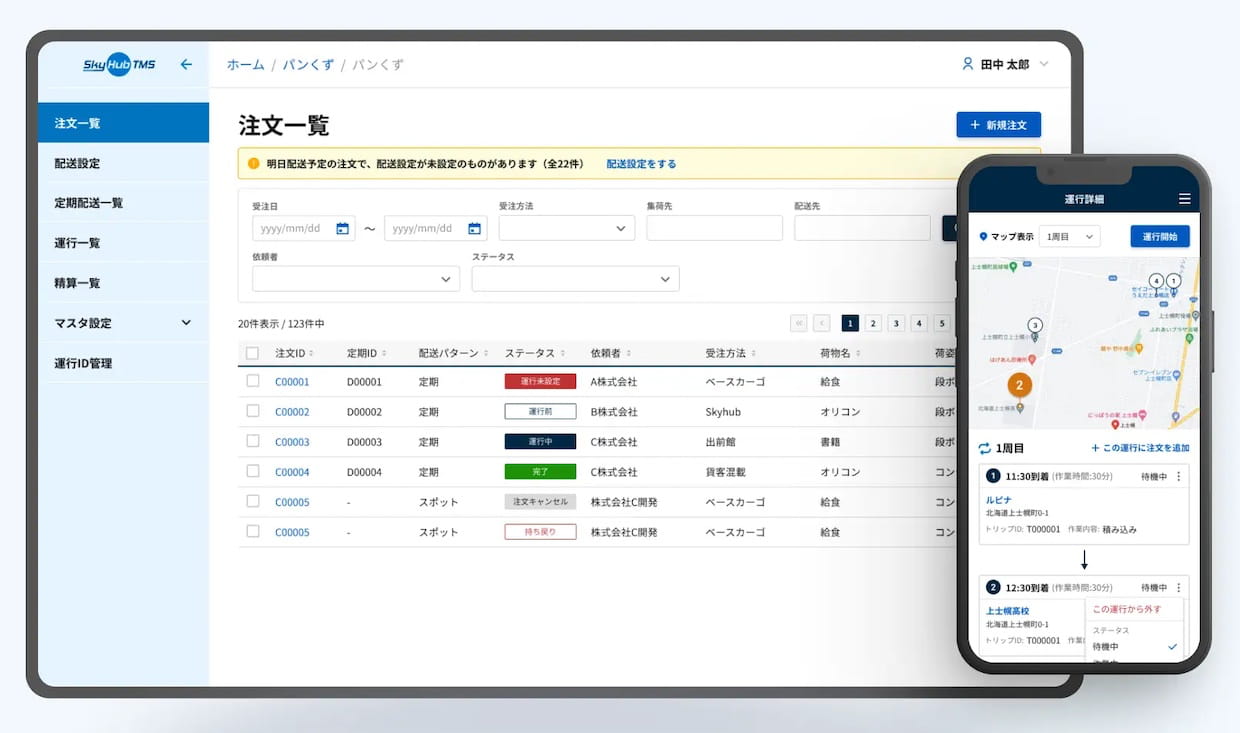Click ホーム breadcrumb link
This screenshot has height=733, width=1240.
point(246,65)
